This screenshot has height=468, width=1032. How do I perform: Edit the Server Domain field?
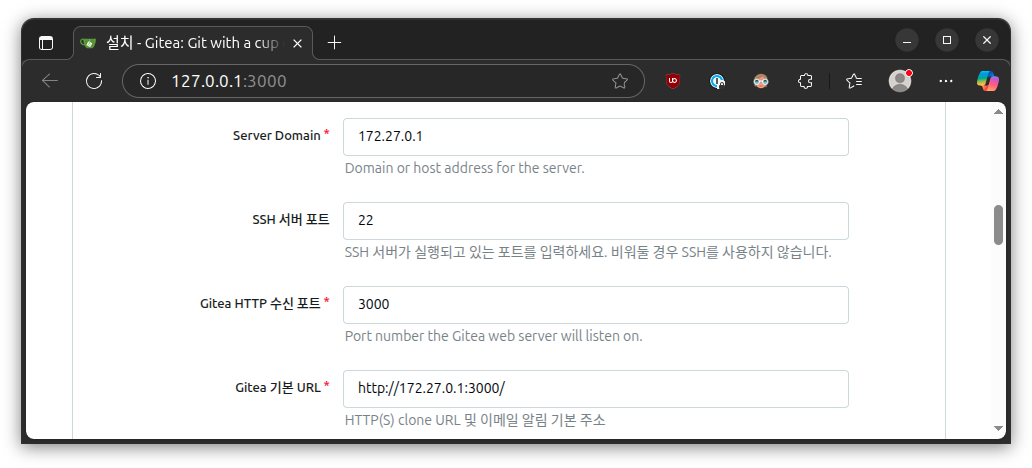(x=596, y=137)
